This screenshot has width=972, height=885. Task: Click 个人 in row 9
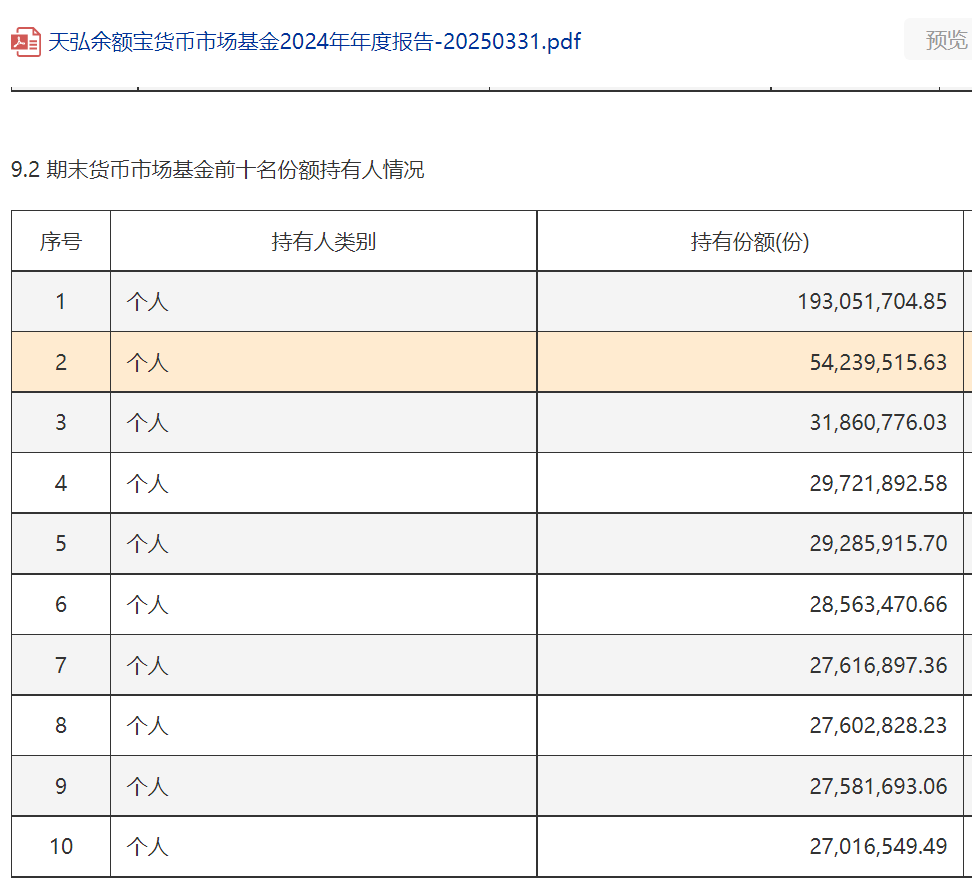148,786
